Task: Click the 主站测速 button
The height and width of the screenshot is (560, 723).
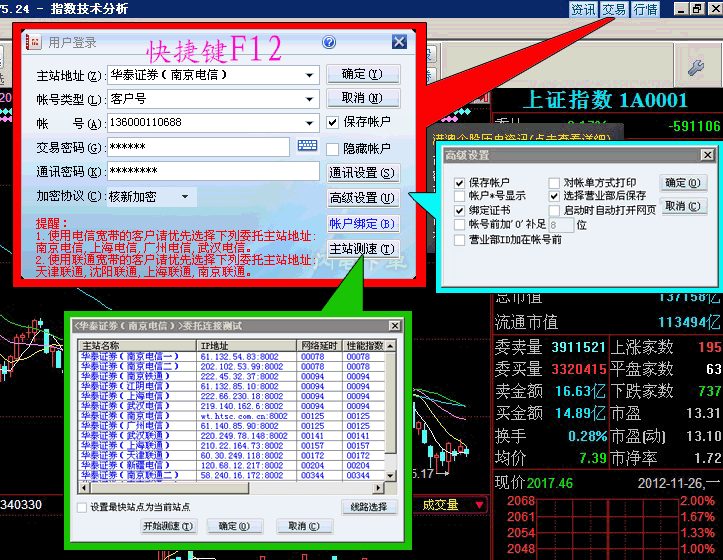Action: 362,249
